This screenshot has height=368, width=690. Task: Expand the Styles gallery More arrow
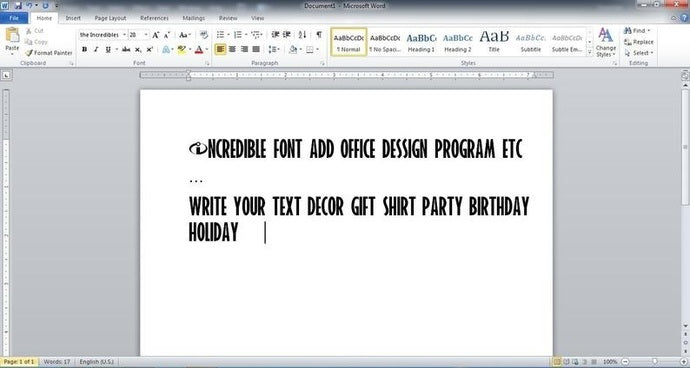[590, 52]
